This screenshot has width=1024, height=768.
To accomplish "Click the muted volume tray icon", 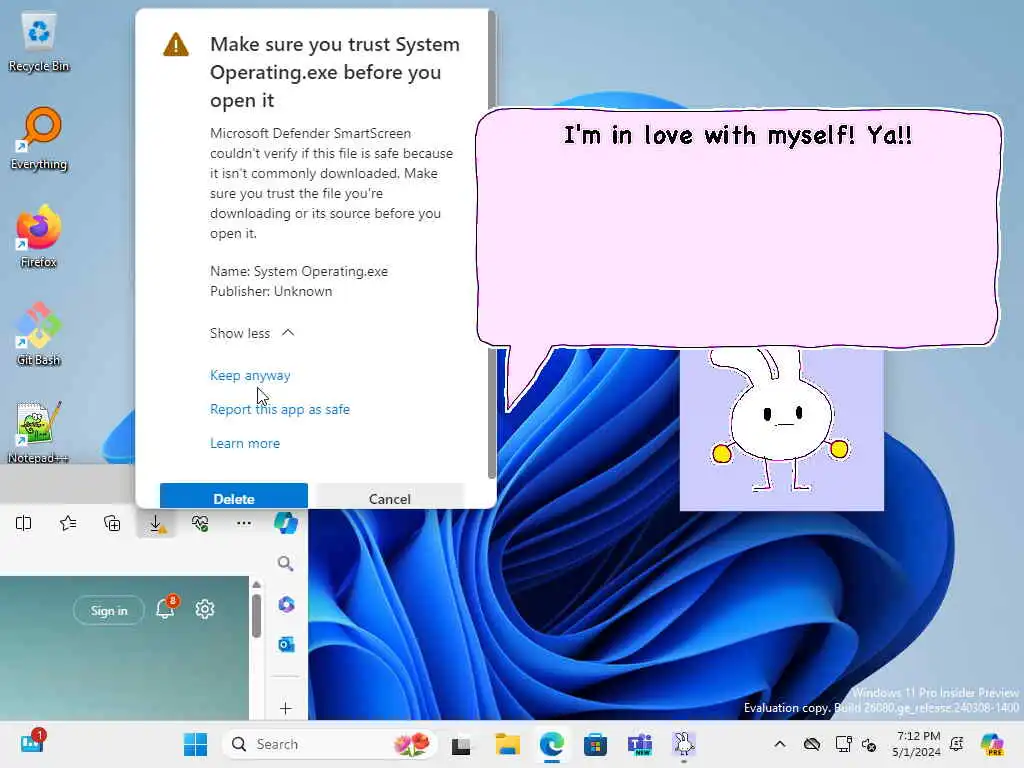I will [x=869, y=744].
